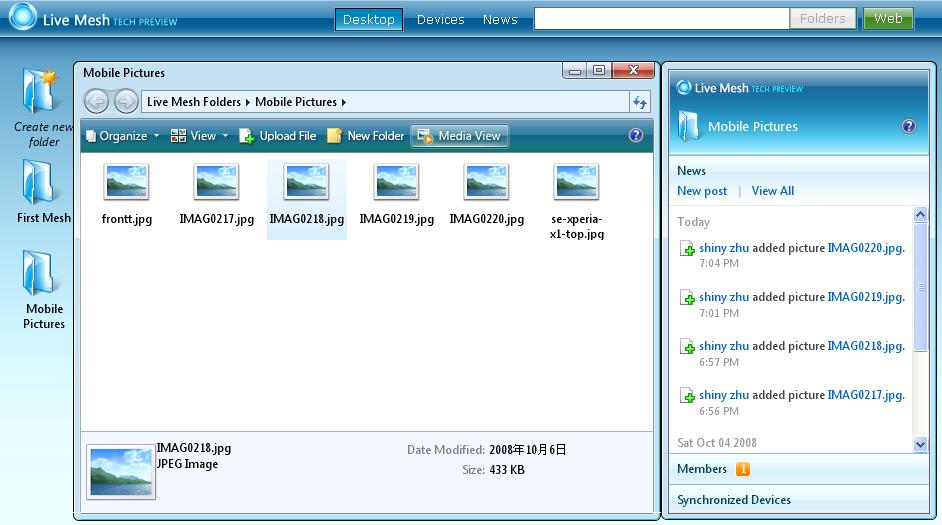The image size is (942, 525).
Task: Select the IMAG0218.jpg file icon
Action: (307, 181)
